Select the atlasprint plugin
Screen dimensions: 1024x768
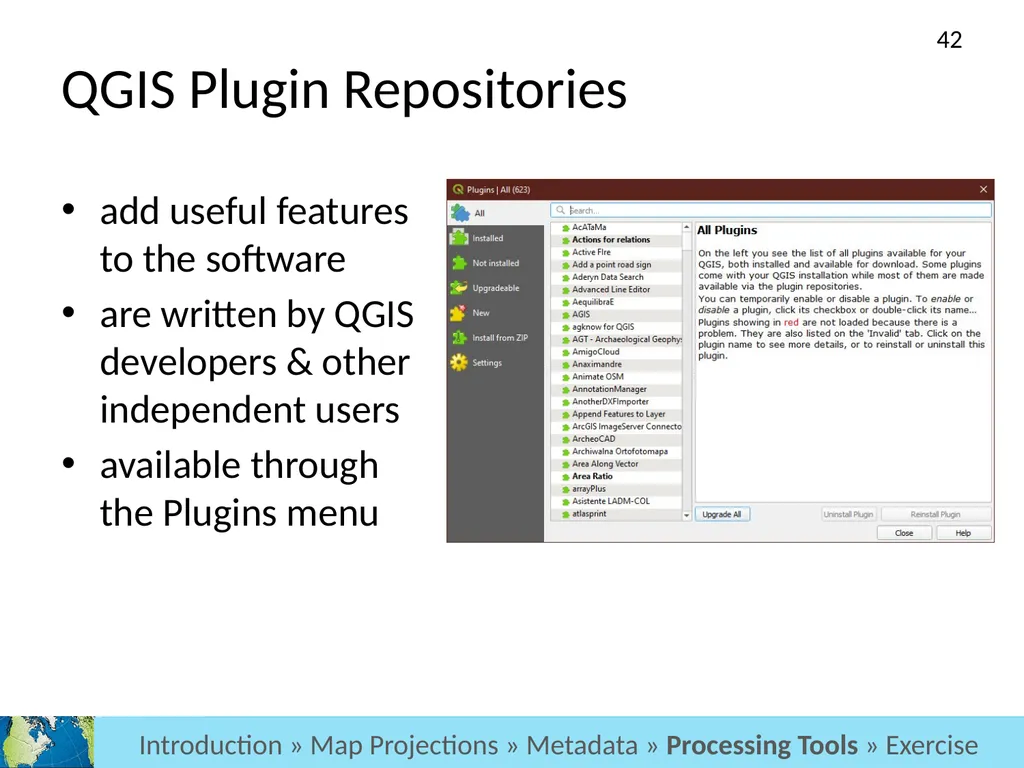616,513
